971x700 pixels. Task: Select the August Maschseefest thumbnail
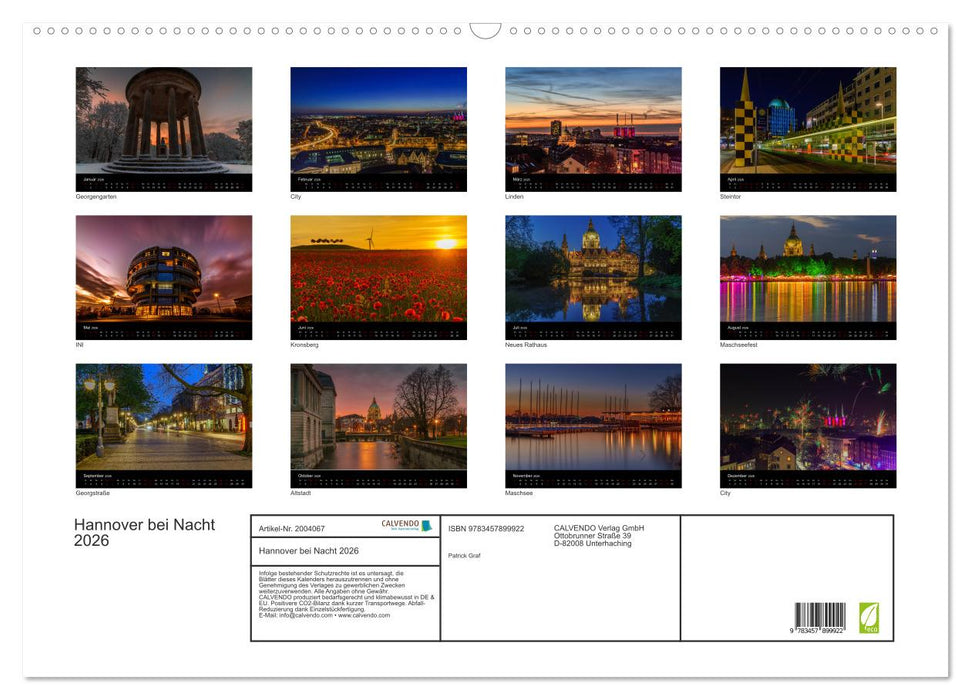point(807,277)
